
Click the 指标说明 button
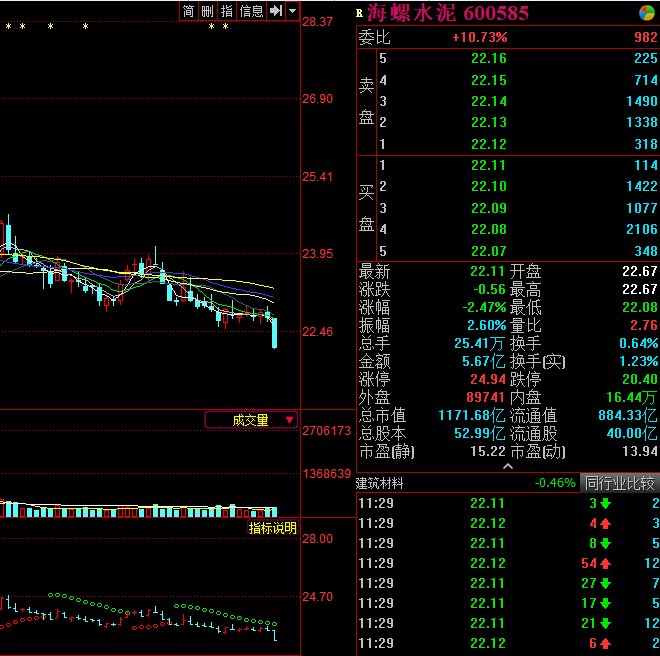click(273, 528)
